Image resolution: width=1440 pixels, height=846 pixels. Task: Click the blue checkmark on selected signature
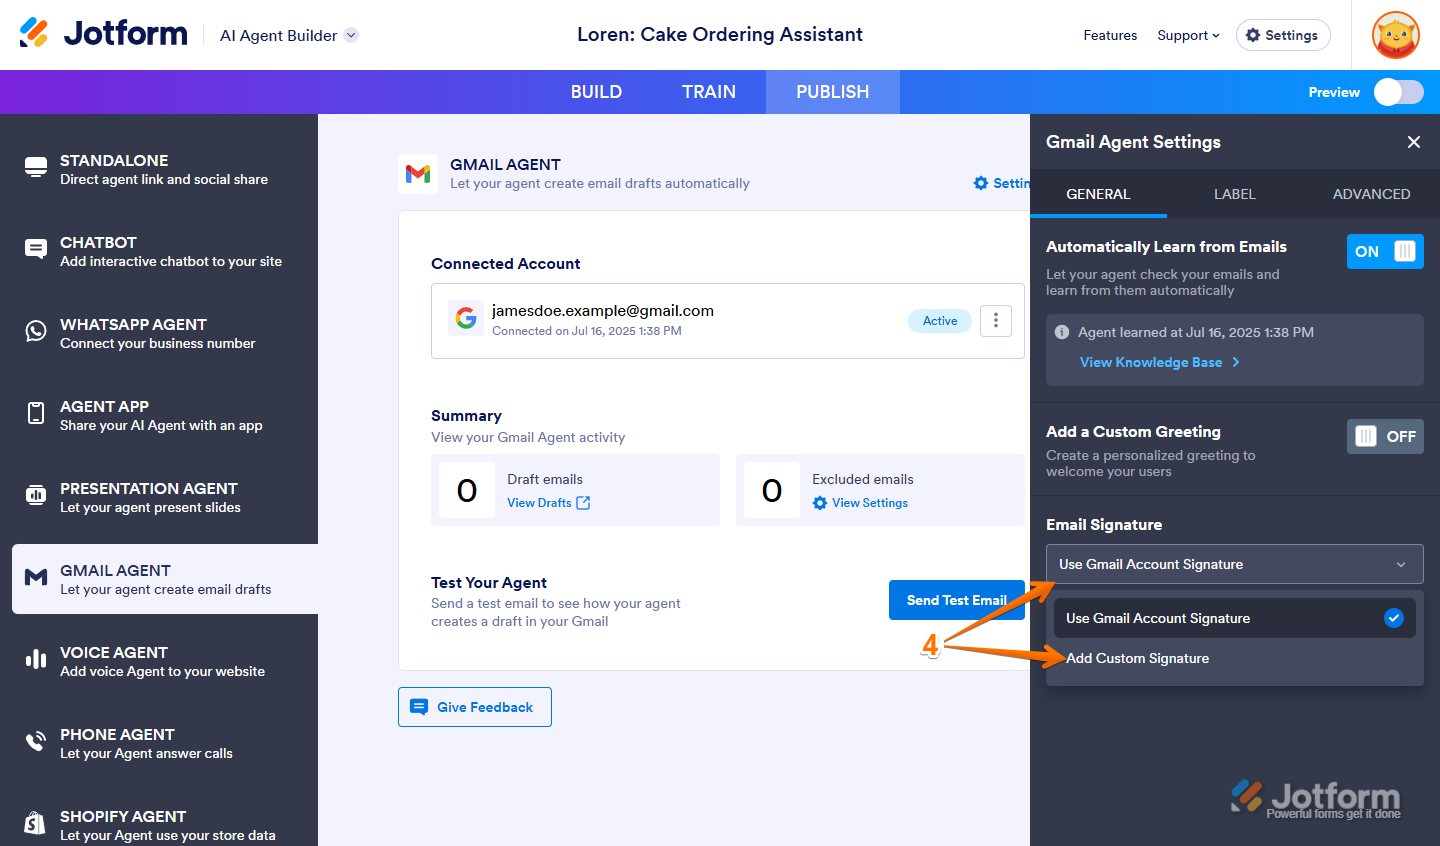tap(1394, 618)
